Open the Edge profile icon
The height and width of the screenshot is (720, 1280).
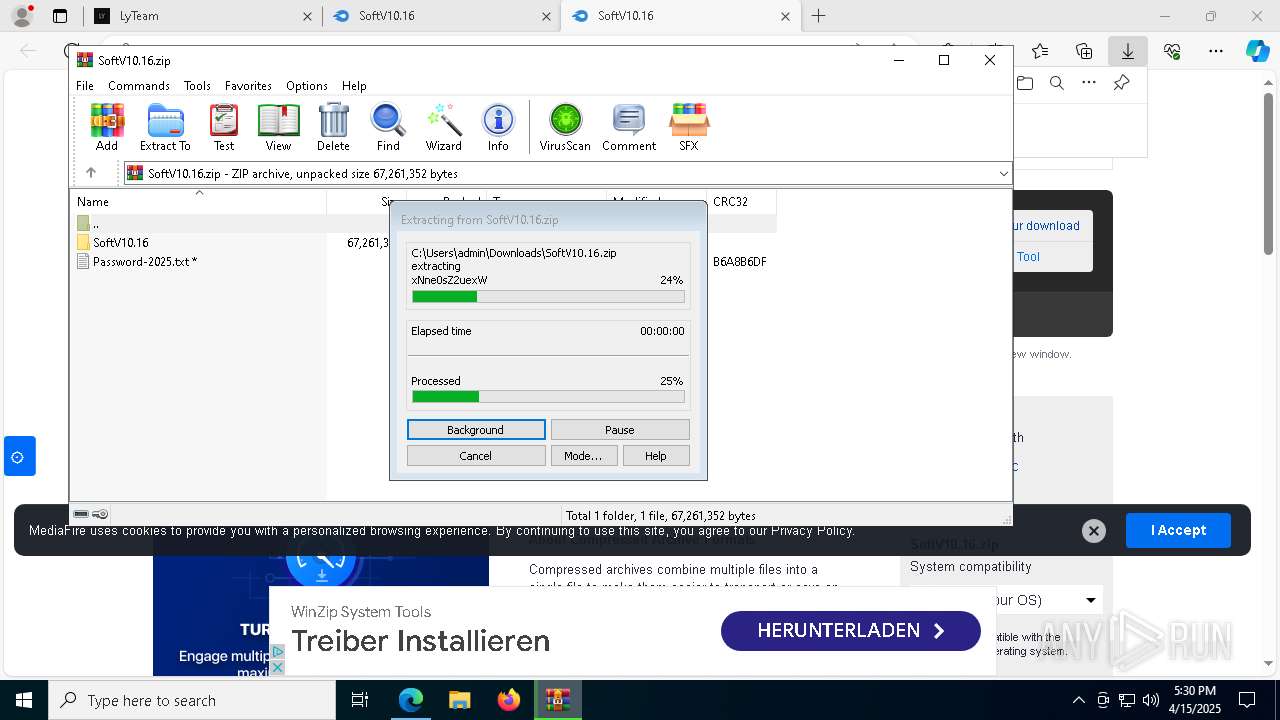(x=22, y=16)
